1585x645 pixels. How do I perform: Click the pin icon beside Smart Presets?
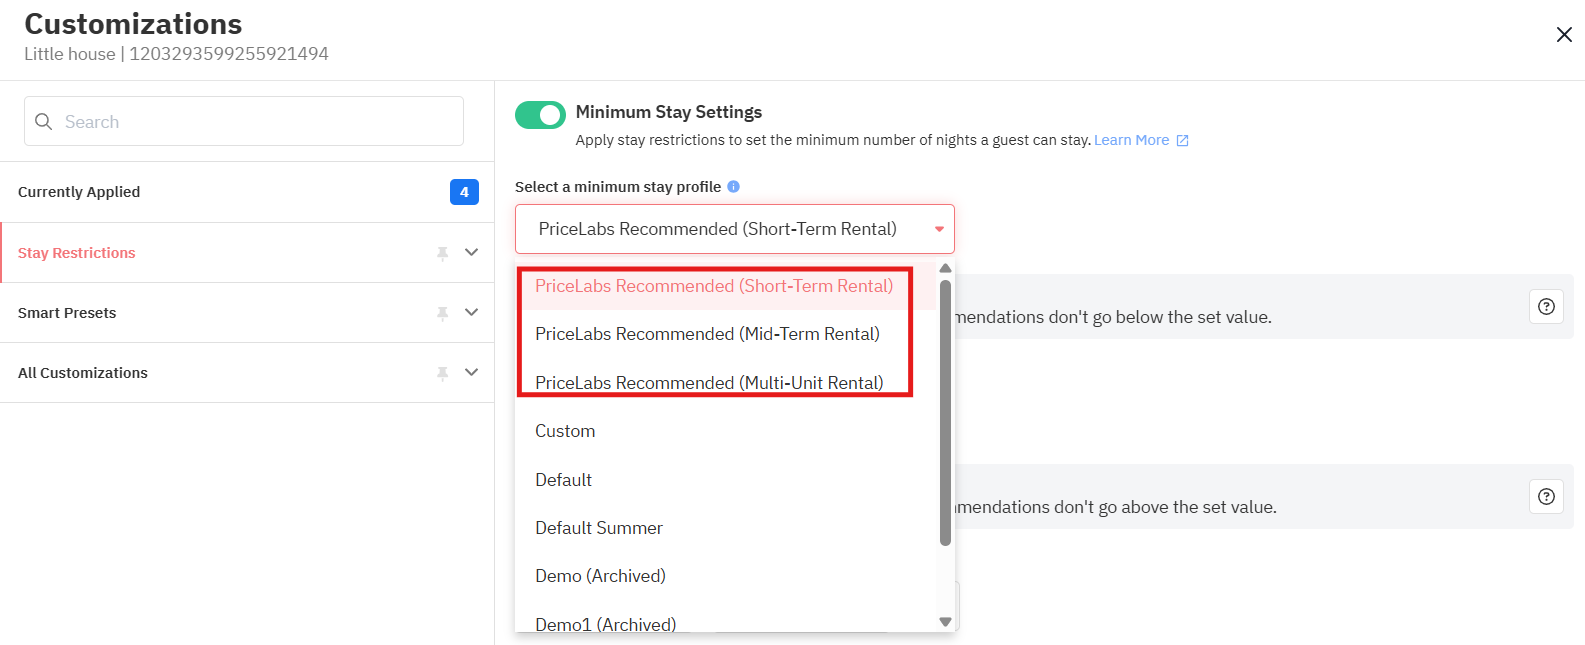[442, 313]
